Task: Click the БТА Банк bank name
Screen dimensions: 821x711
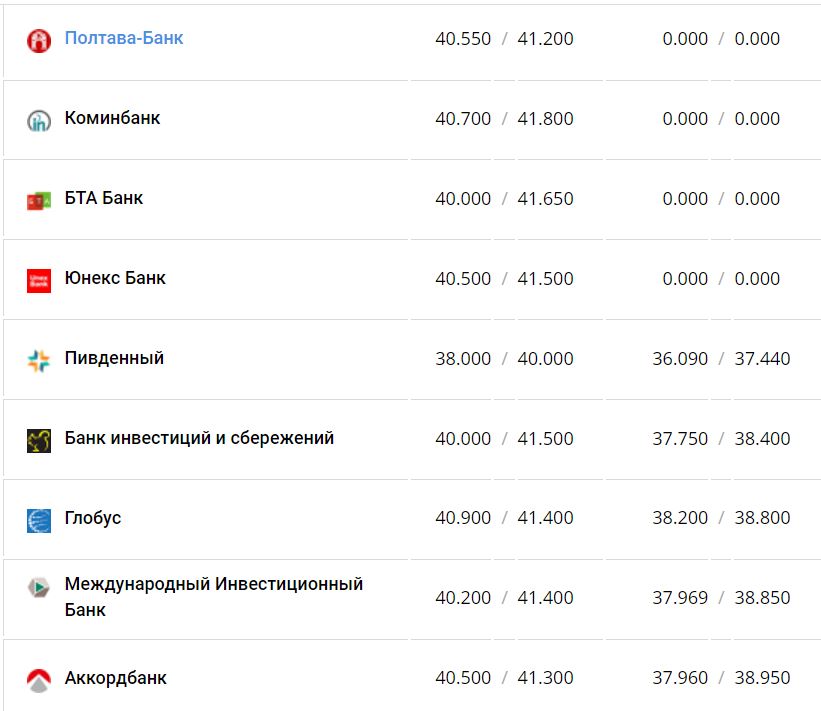Action: (104, 198)
